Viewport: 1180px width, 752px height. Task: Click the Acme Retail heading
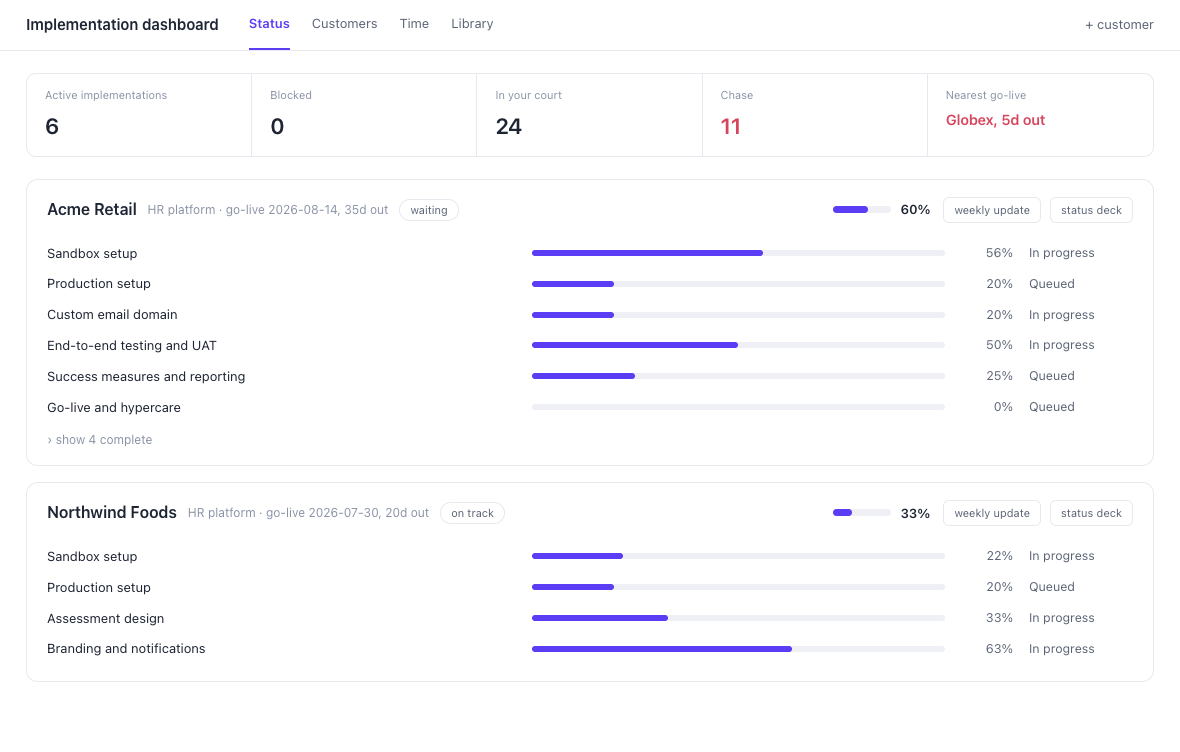92,210
